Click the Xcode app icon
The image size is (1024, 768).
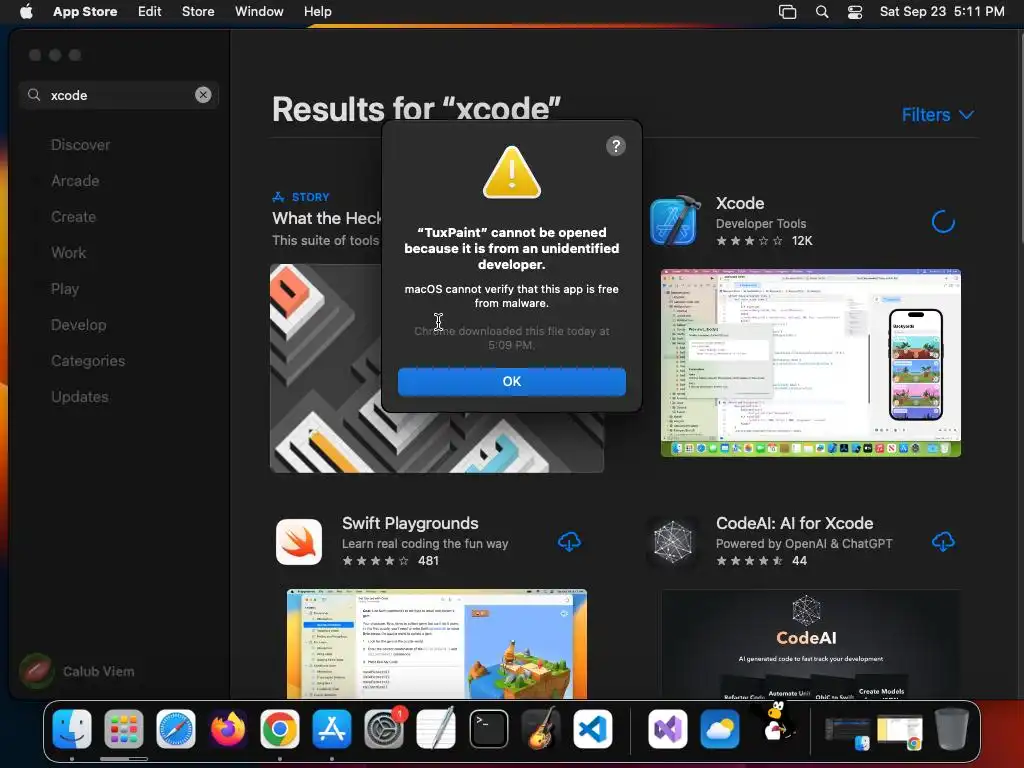tap(675, 220)
